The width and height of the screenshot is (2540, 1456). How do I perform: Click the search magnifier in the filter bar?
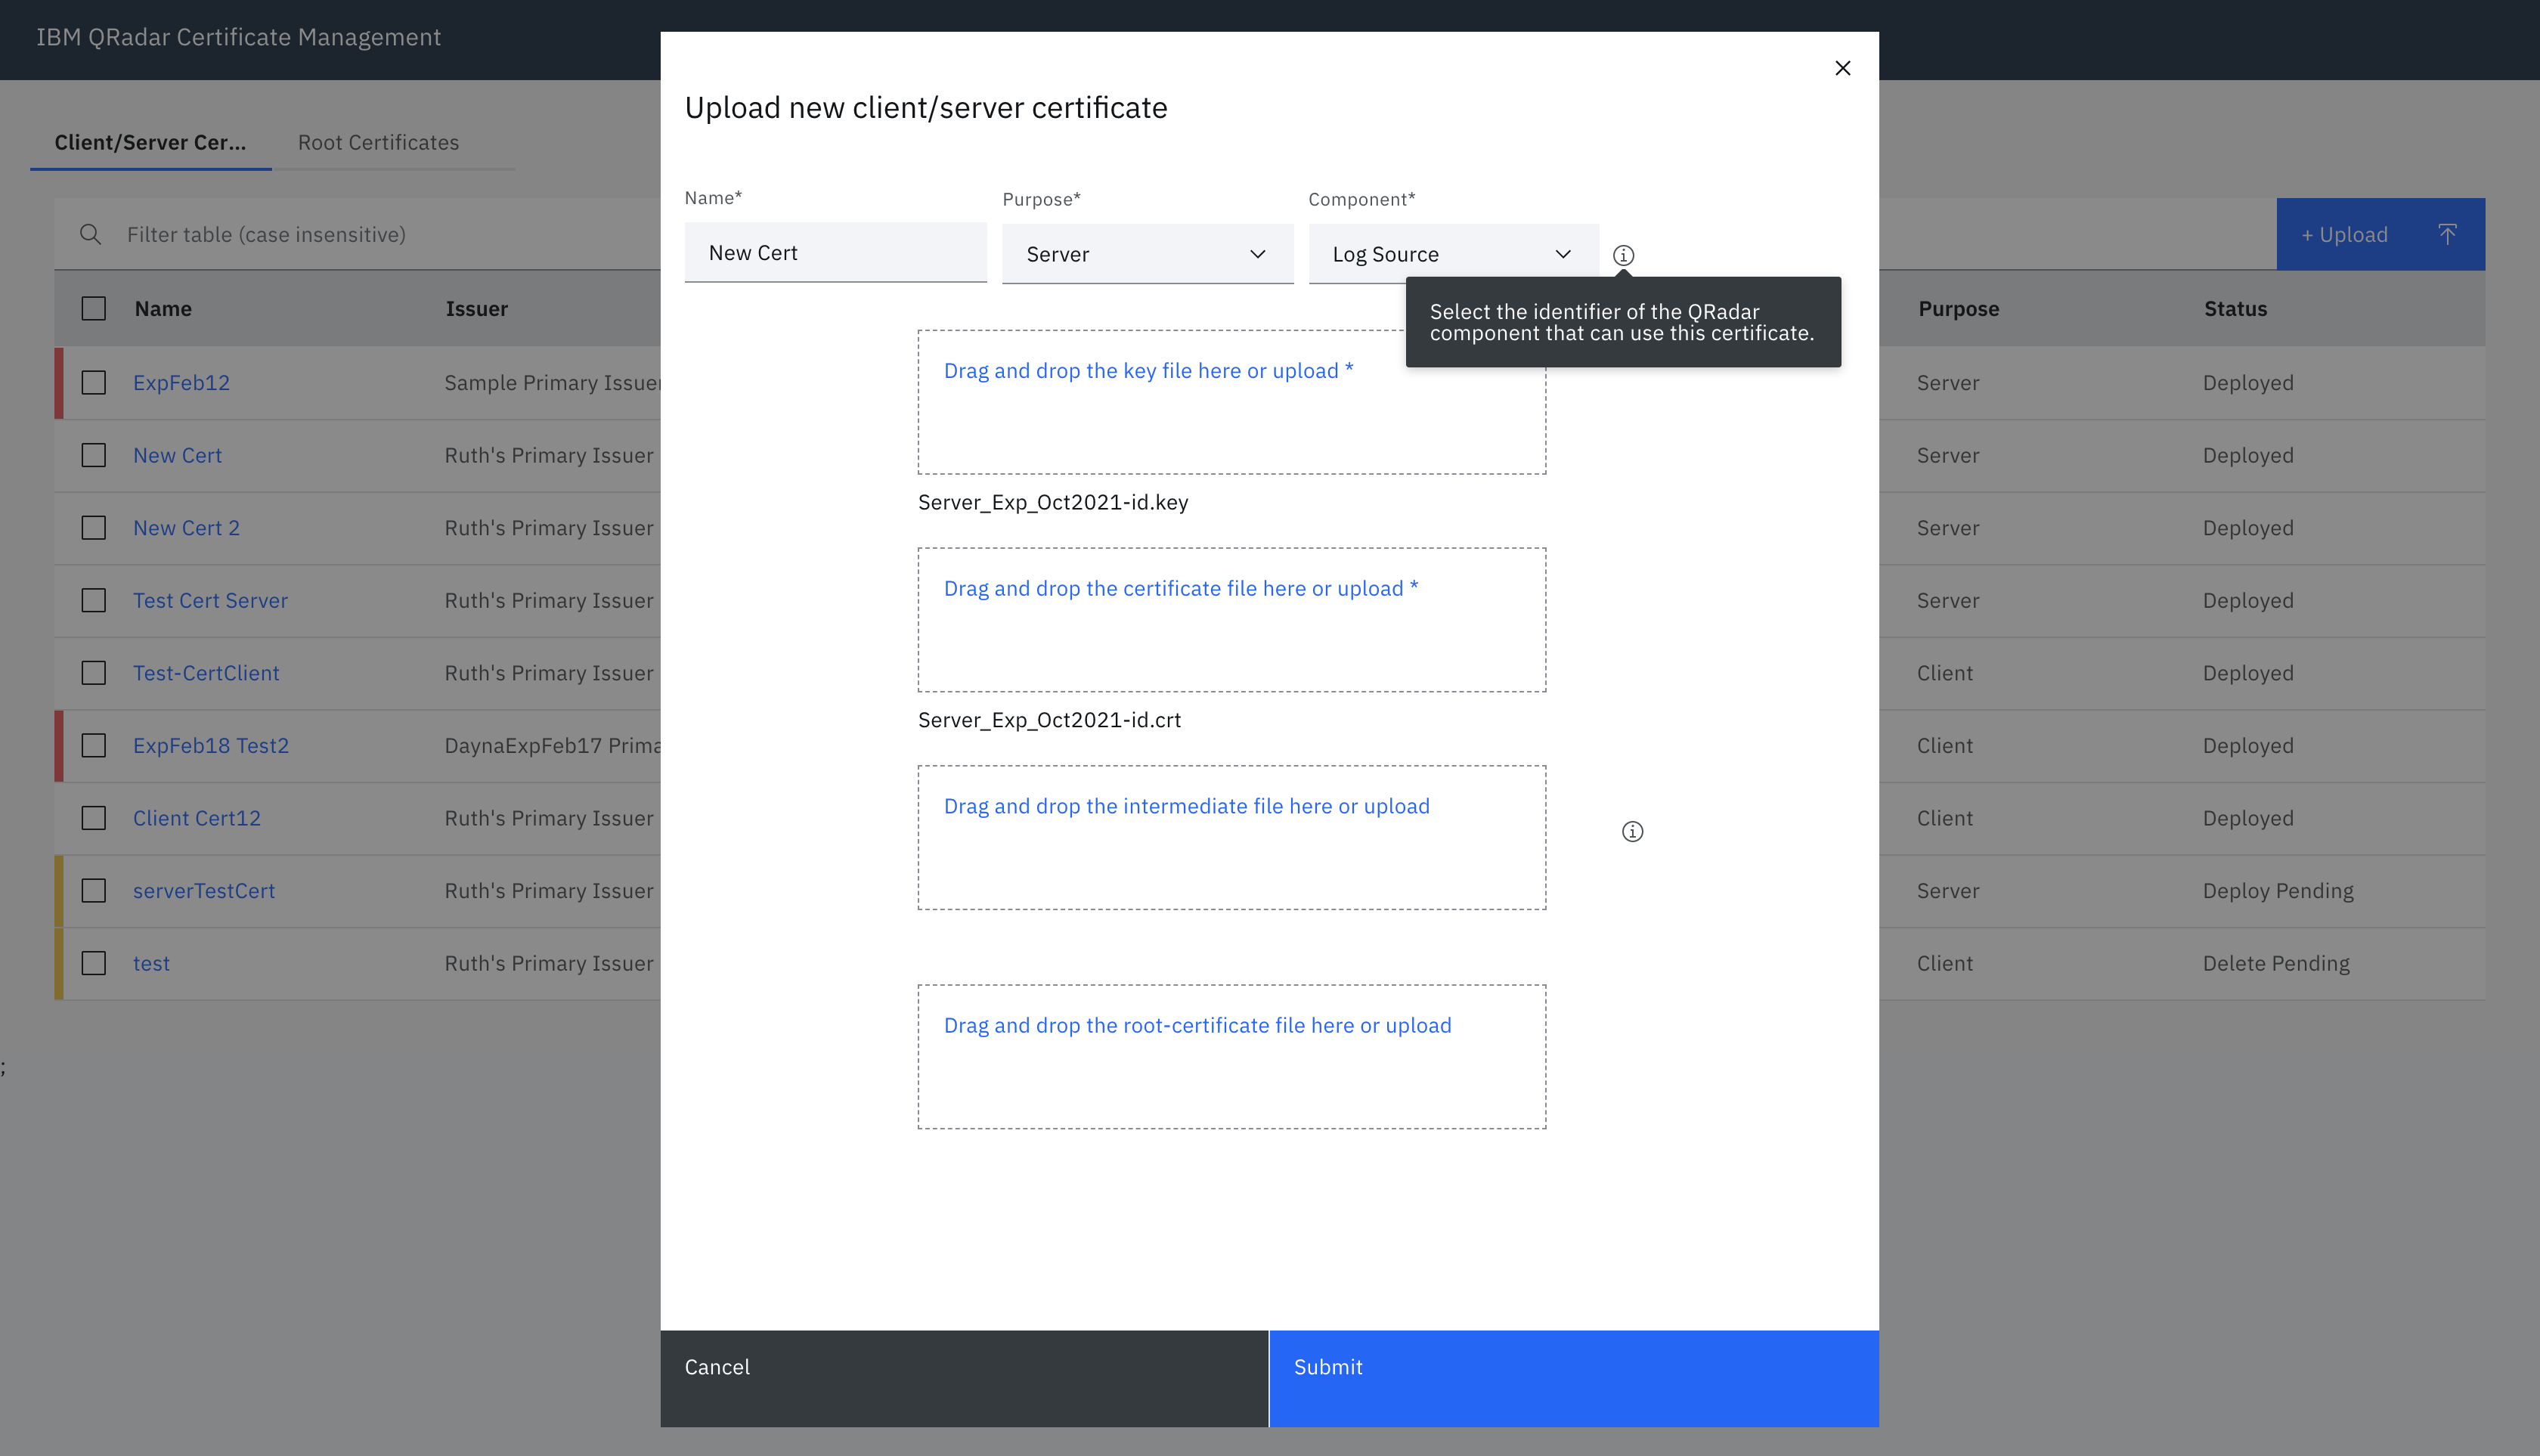[x=90, y=234]
